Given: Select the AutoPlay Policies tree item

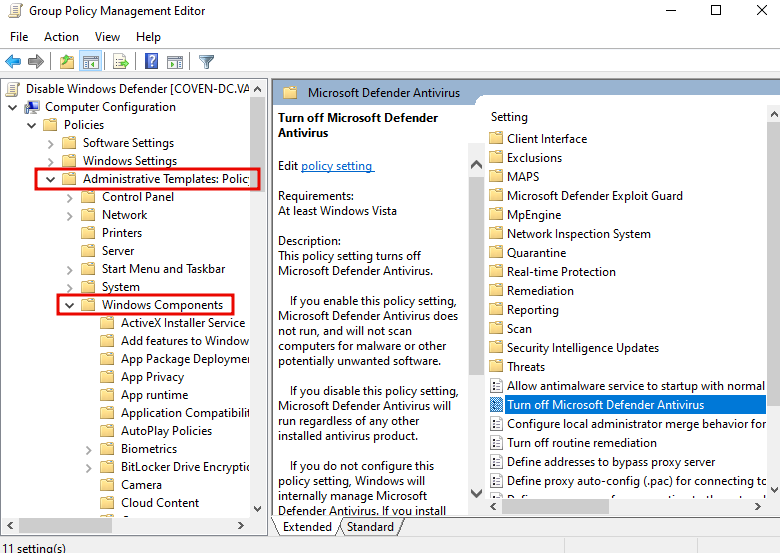Looking at the screenshot, I should (x=166, y=431).
